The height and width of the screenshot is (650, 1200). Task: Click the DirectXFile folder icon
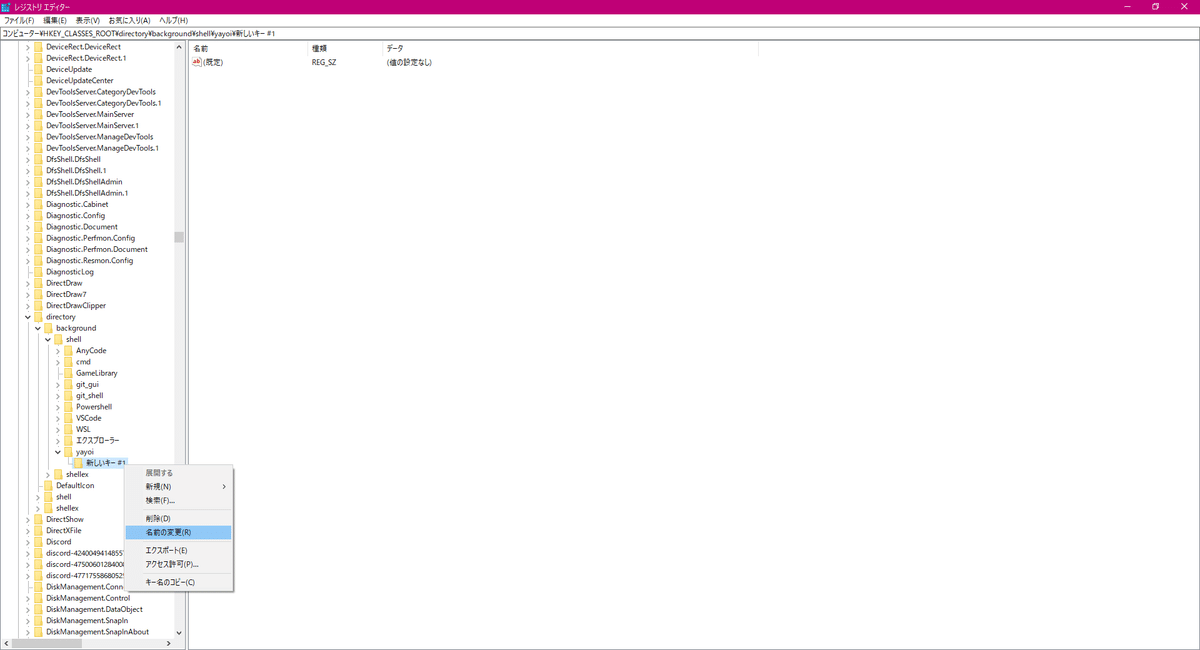[x=38, y=531]
